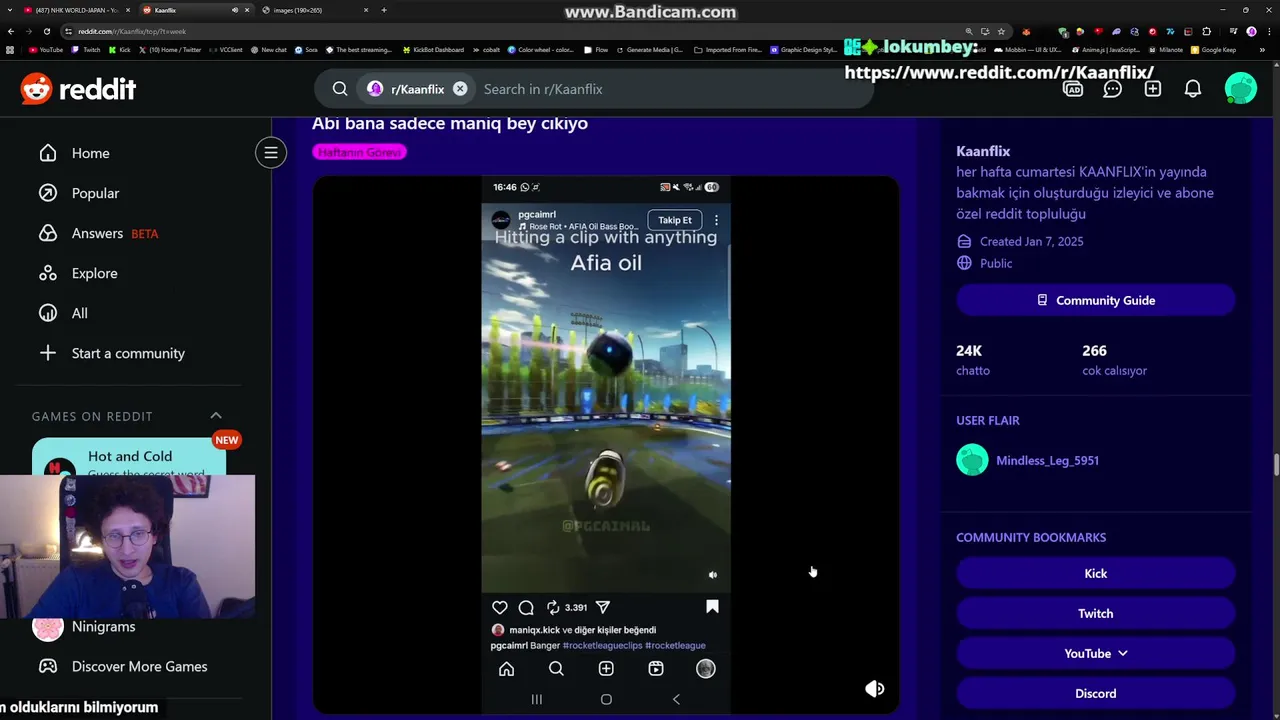
Task: Start a community
Action: pos(128,353)
